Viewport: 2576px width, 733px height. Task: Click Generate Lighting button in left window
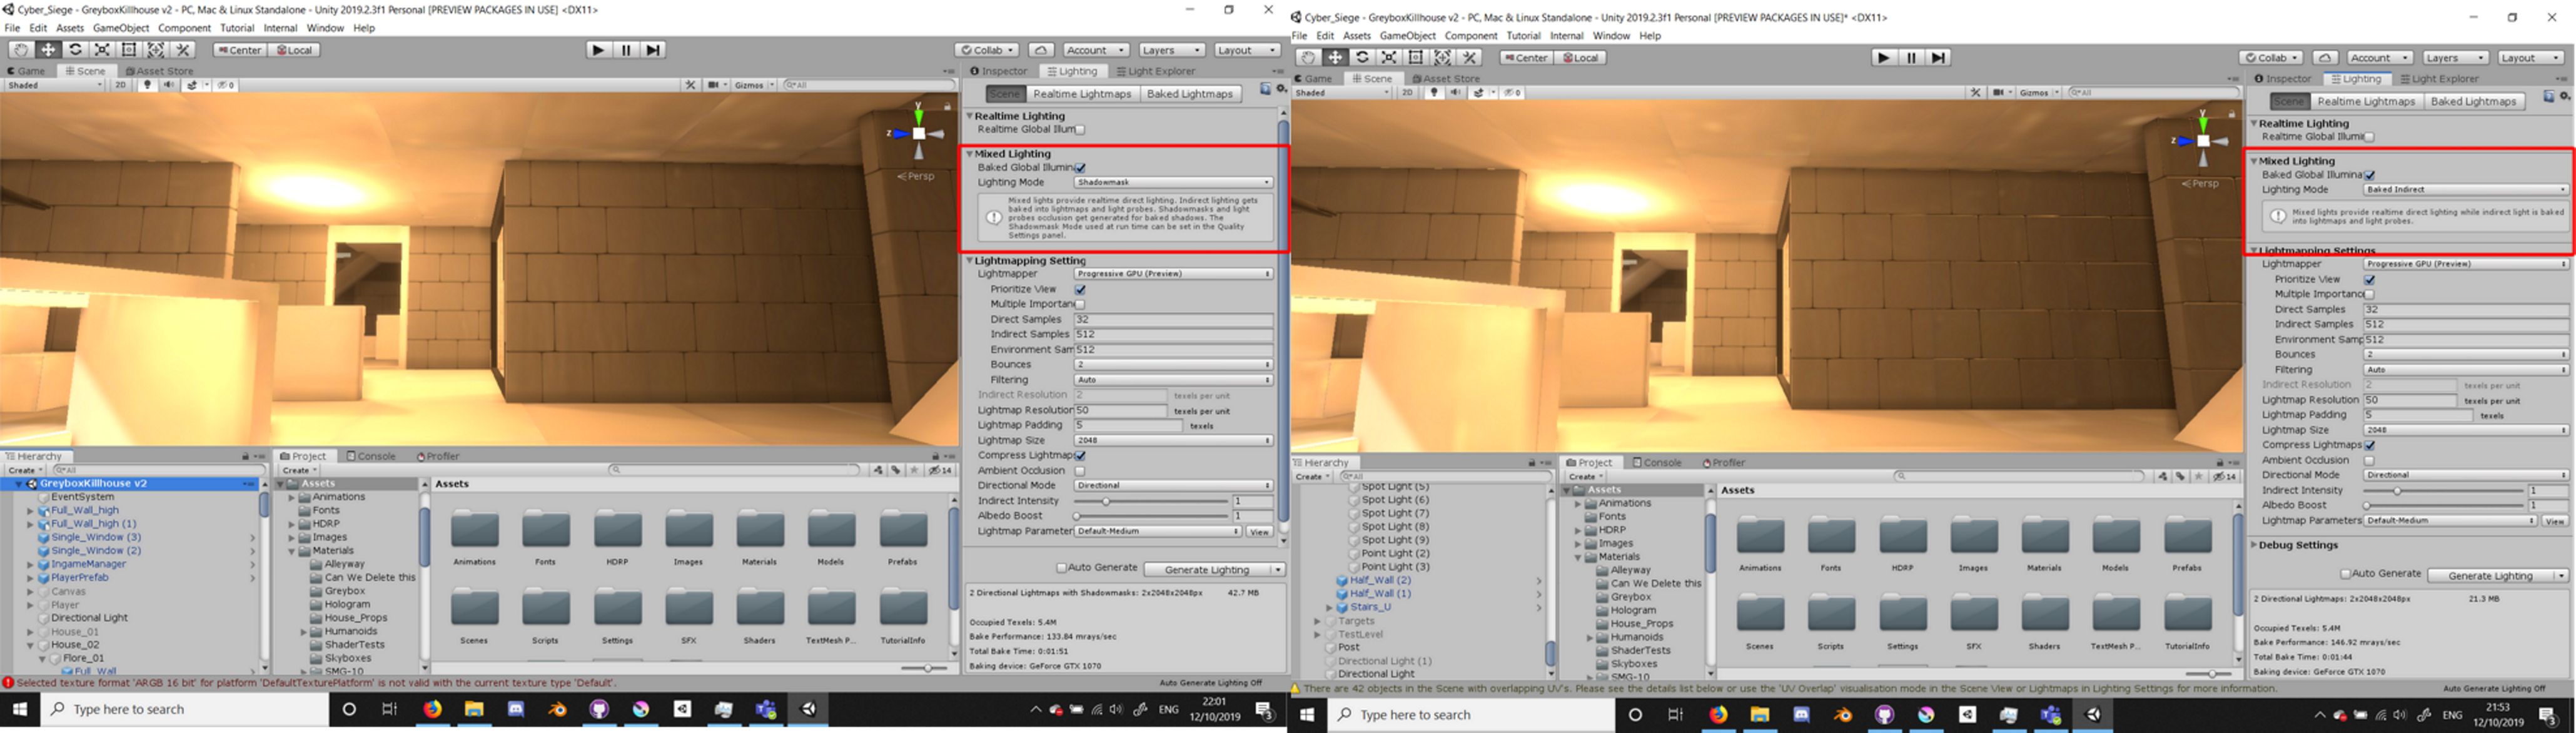point(1207,569)
